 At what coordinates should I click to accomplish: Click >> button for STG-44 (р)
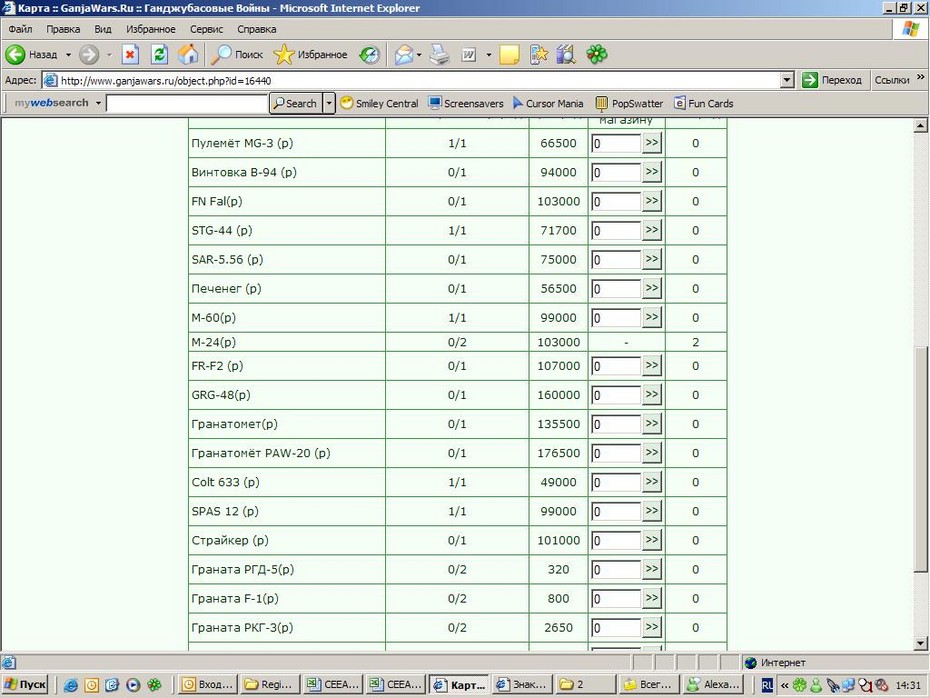coord(651,230)
